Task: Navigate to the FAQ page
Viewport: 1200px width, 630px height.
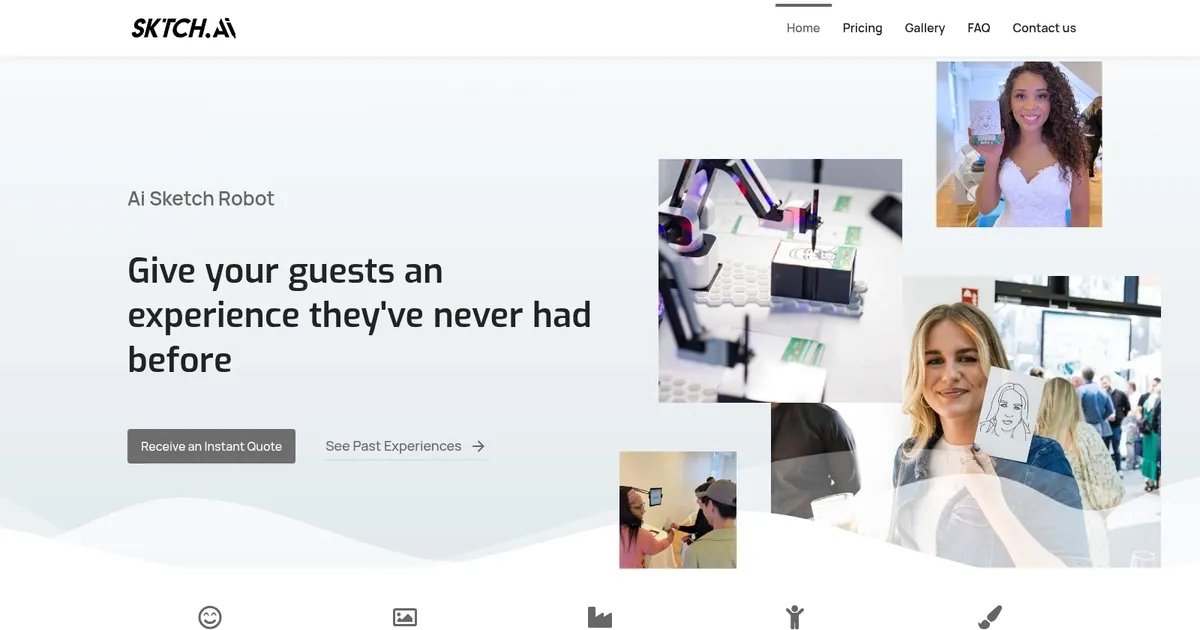Action: (979, 28)
